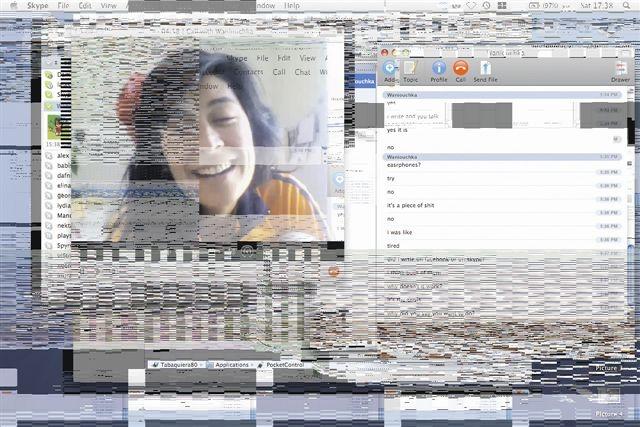Image resolution: width=640 pixels, height=427 pixels.
Task: Select contact alex in the contacts list
Action: click(x=63, y=156)
